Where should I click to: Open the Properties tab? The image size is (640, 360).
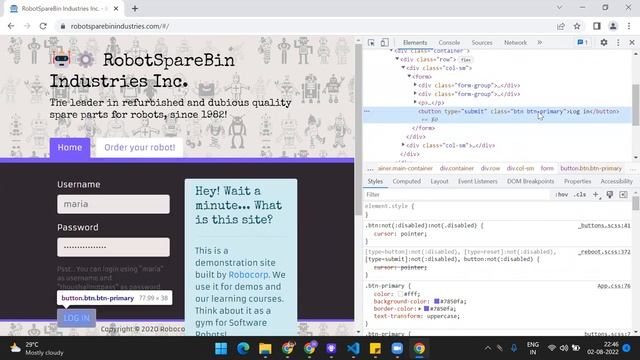(x=577, y=181)
